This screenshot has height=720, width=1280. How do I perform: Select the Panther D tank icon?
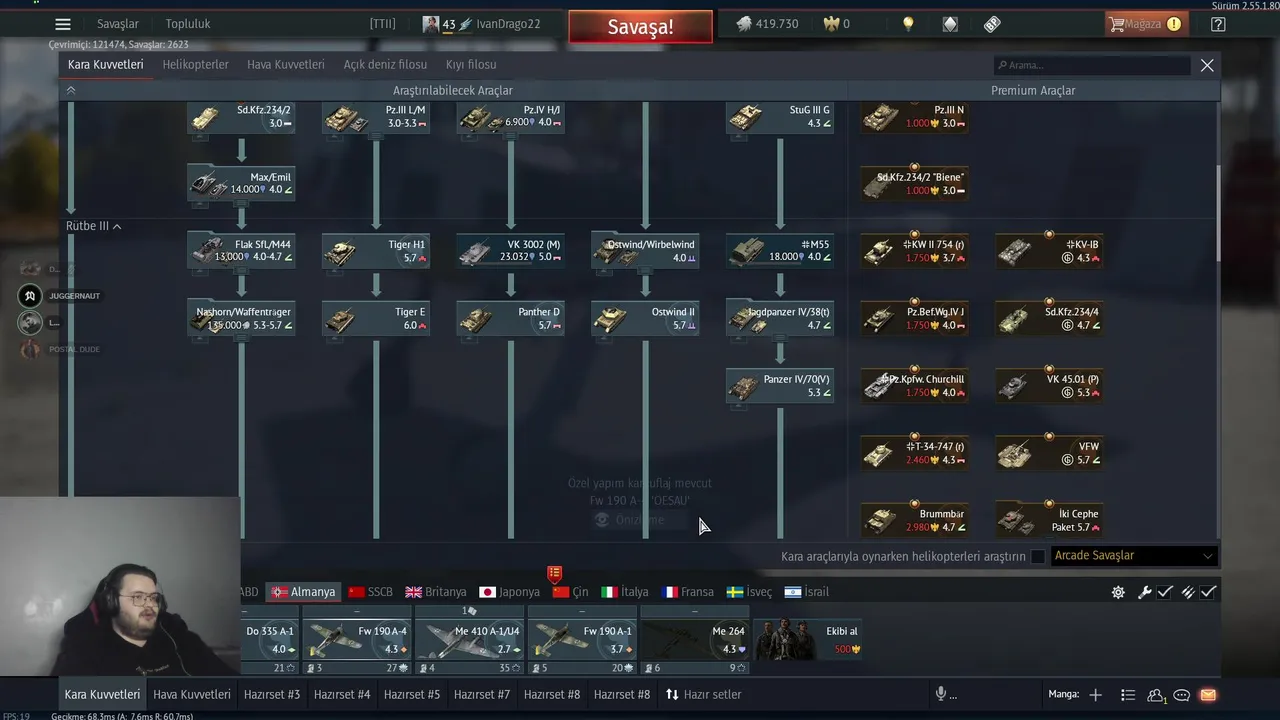point(476,320)
